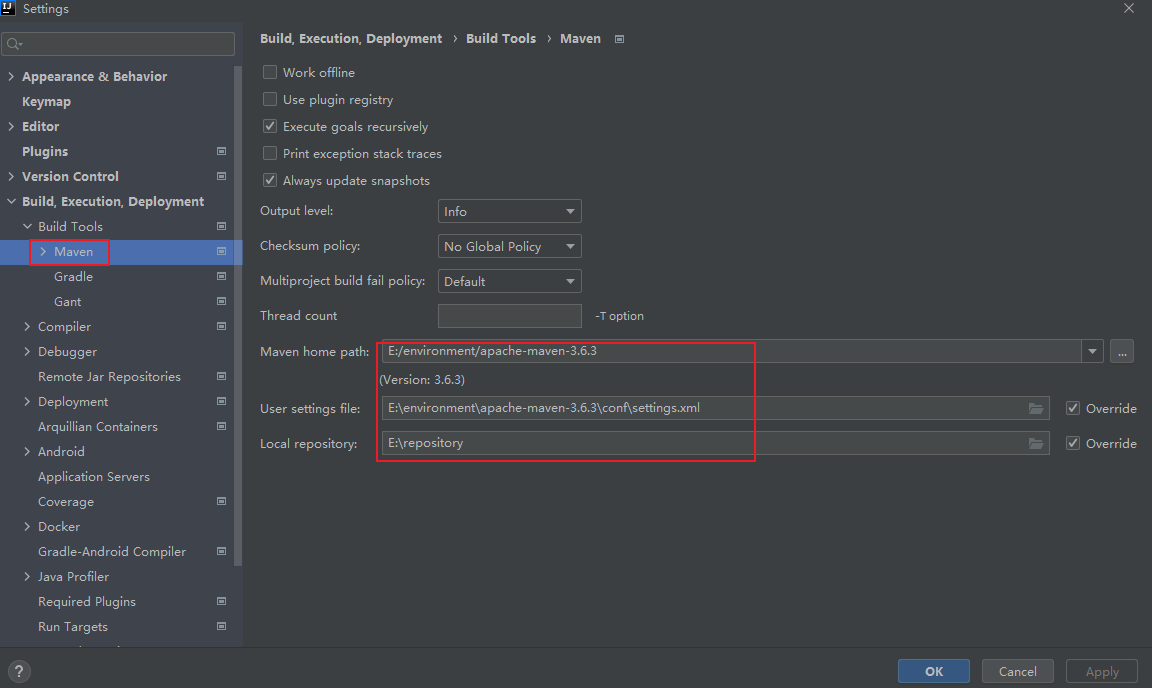Disable Always update snapshots checkbox
This screenshot has height=688, width=1152.
[270, 180]
